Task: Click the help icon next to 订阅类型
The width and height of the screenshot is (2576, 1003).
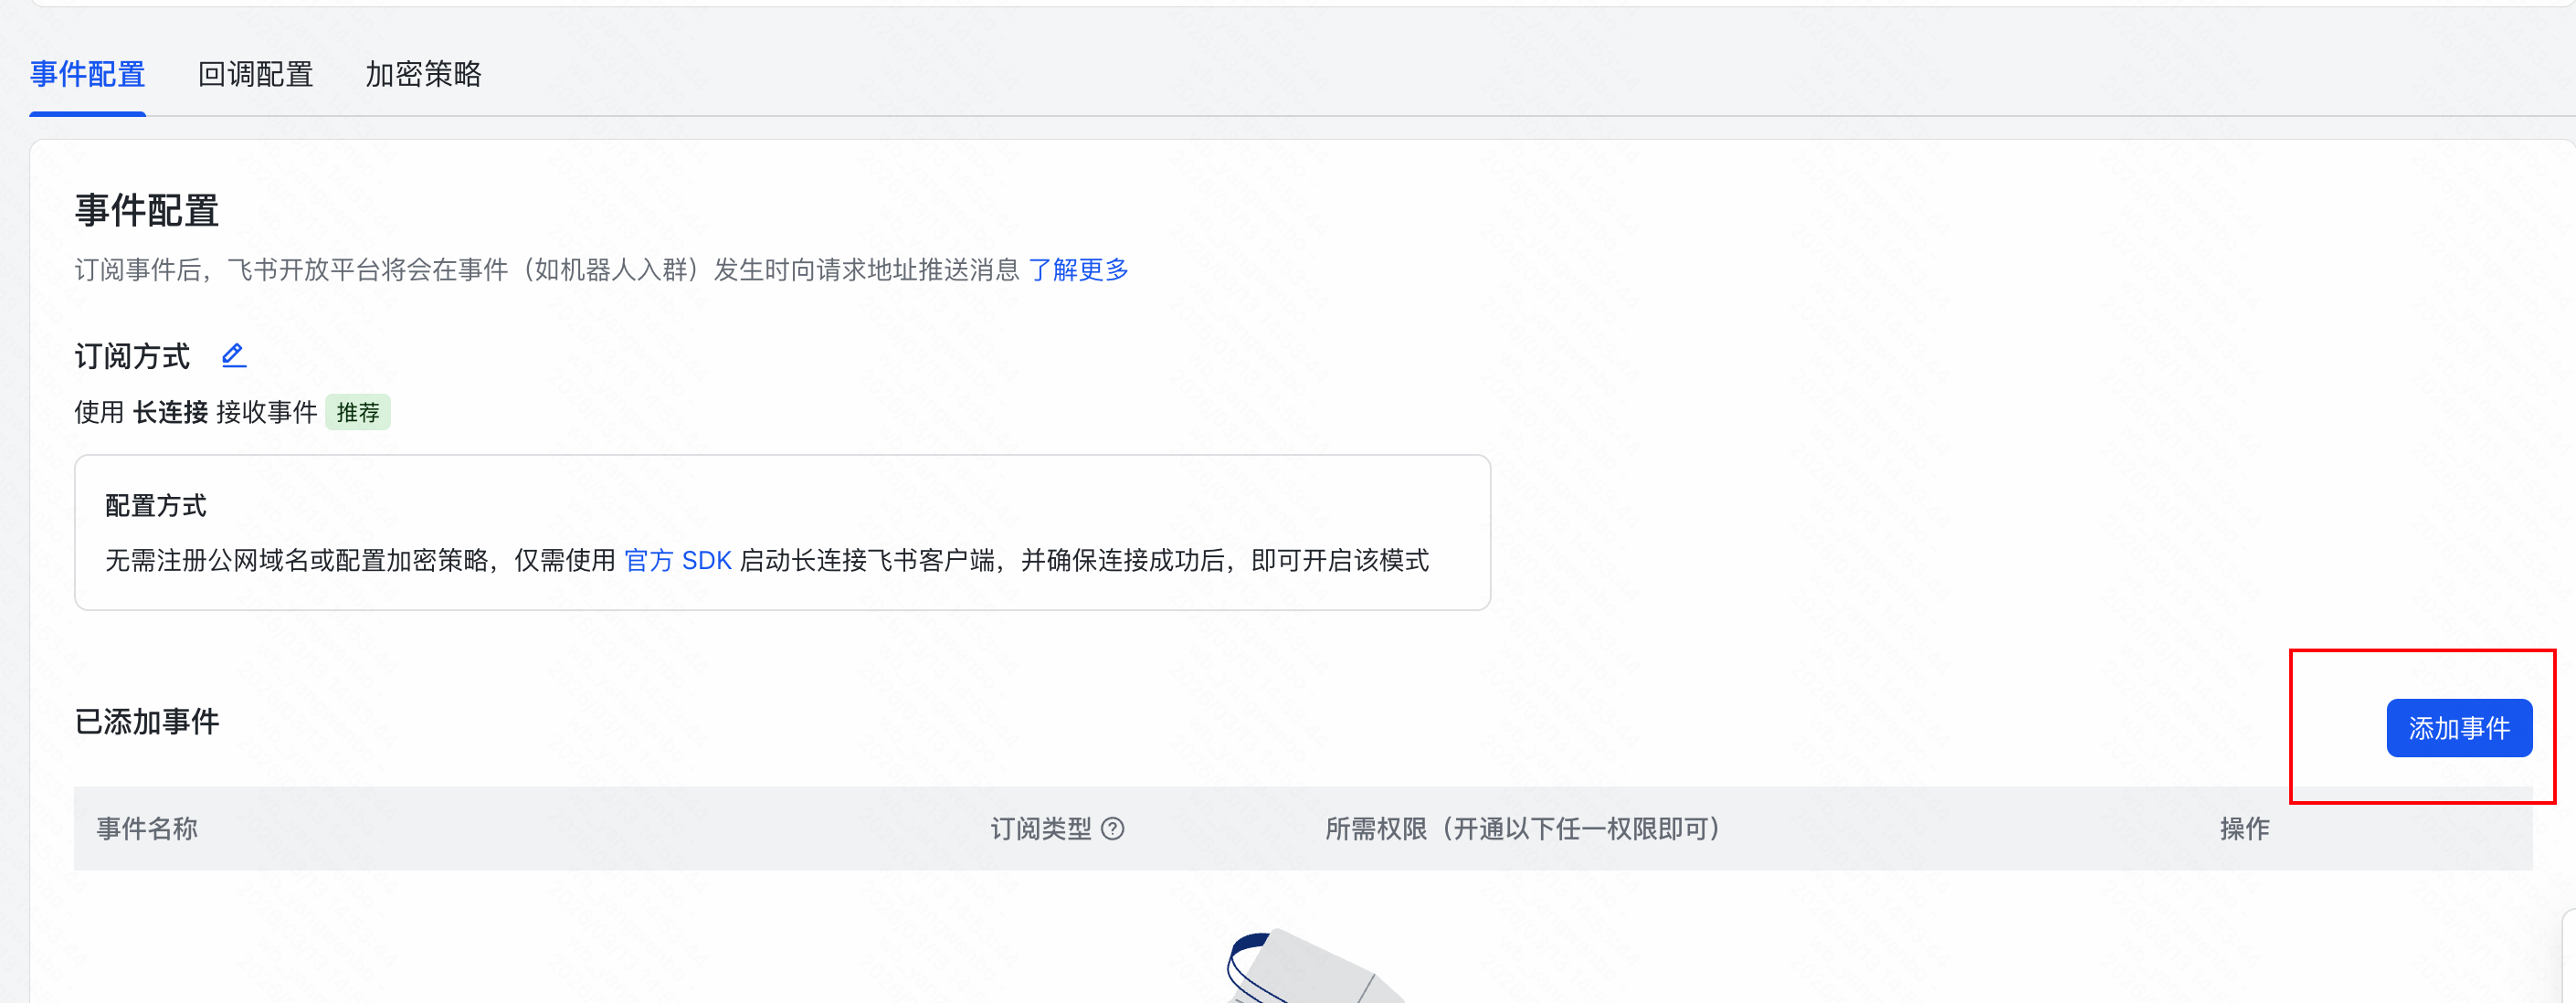Action: 1112,828
